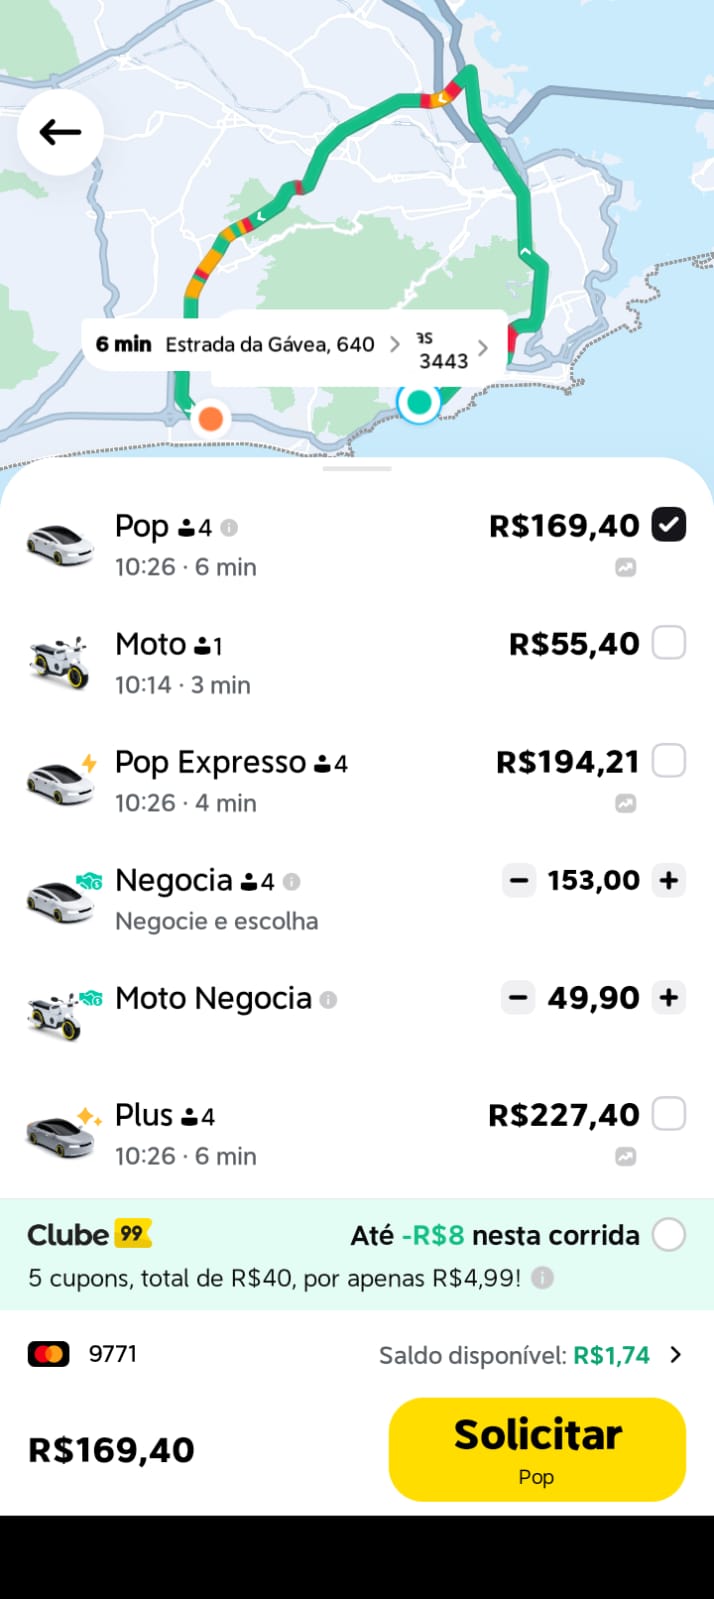This screenshot has width=714, height=1599.
Task: Open Clube 99 coupon info icon
Action: [x=542, y=1278]
